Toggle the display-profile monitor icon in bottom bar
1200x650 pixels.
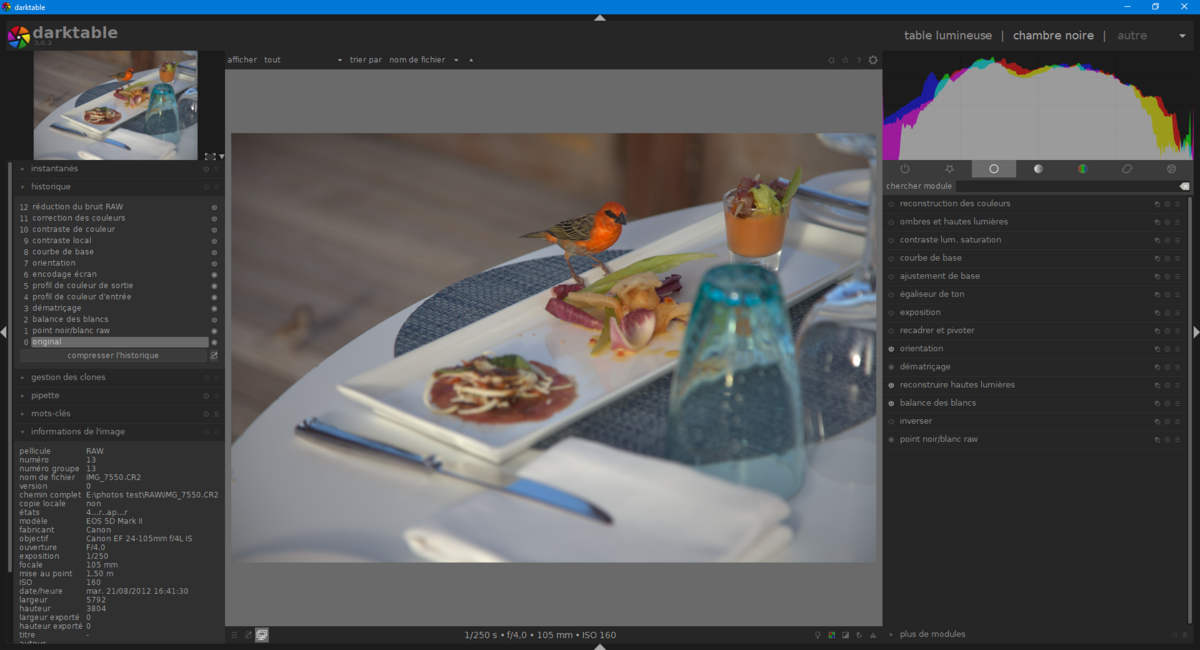(x=262, y=634)
